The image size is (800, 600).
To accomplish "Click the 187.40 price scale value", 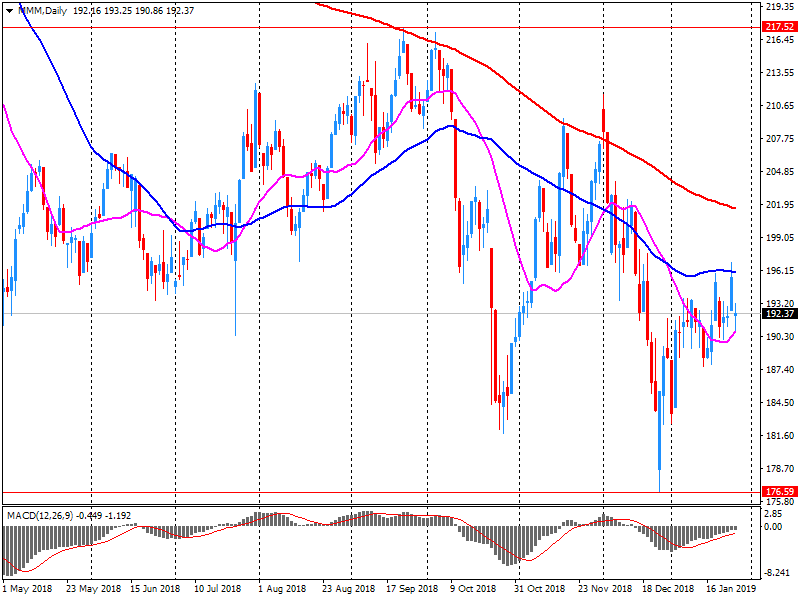I will 780,369.
